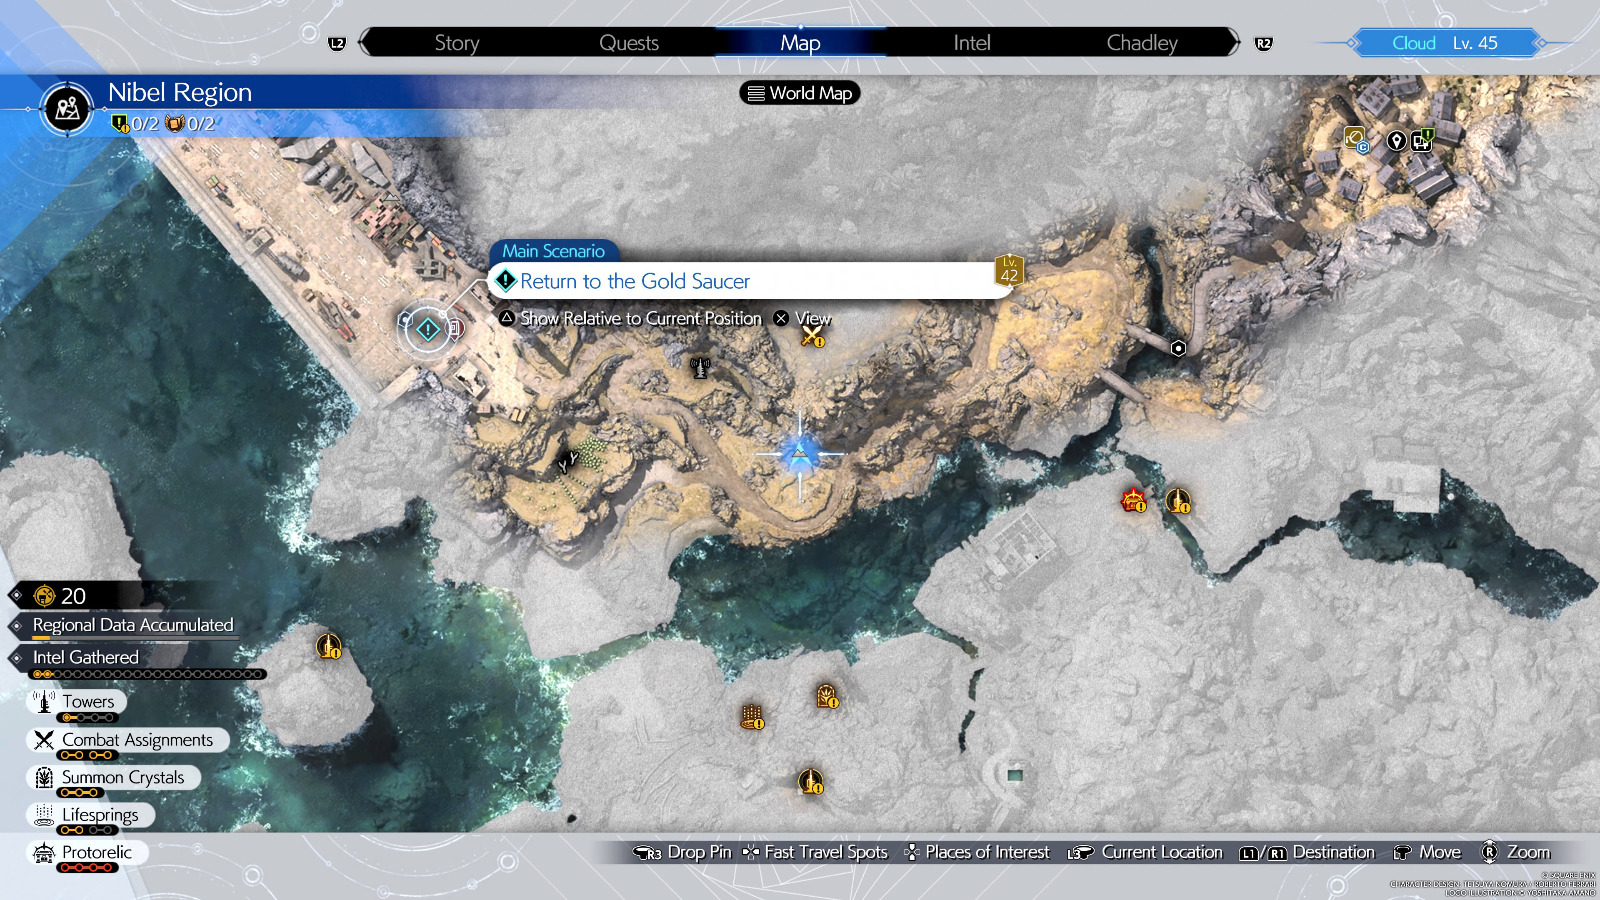Select the Chadley tab
The width and height of the screenshot is (1600, 900).
[x=1141, y=43]
